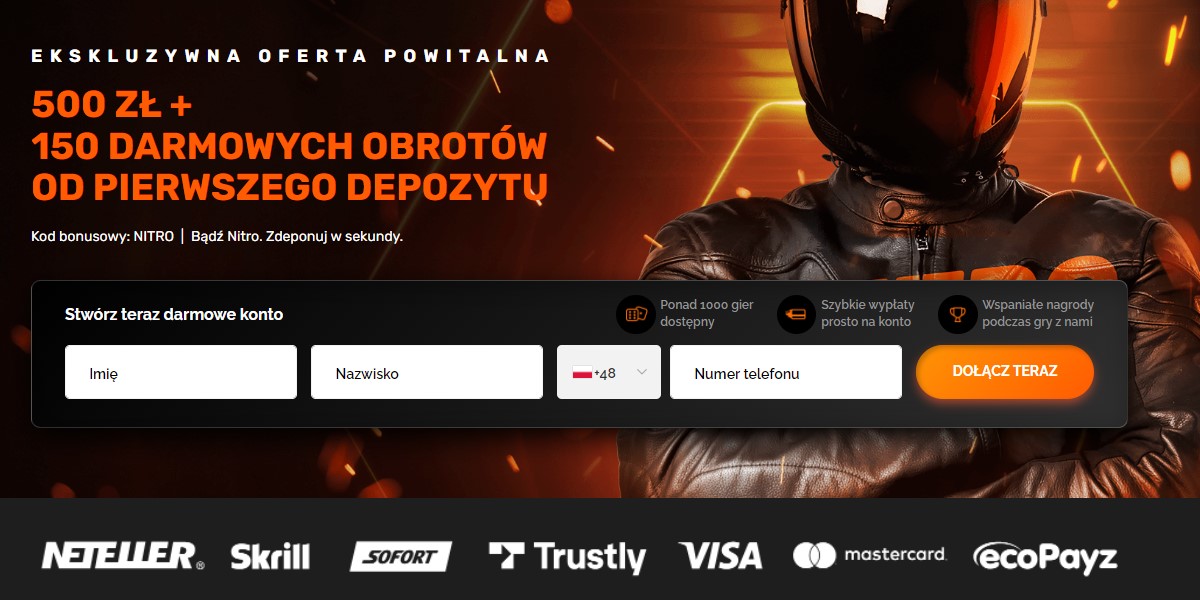Click the Trustly logo

click(567, 557)
